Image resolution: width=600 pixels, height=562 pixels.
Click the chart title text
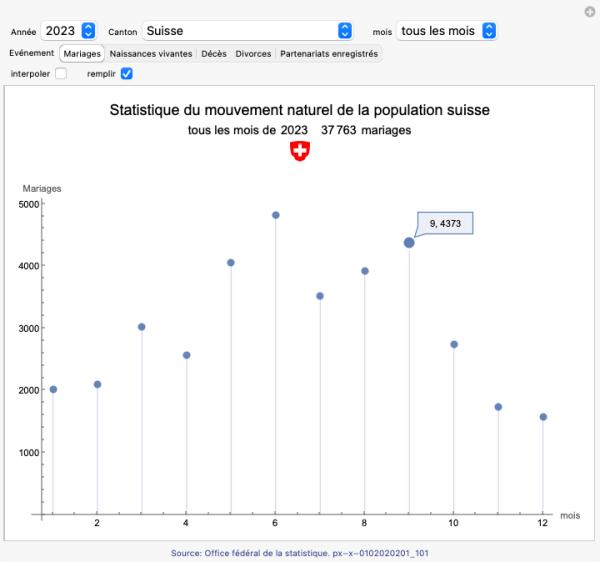click(299, 109)
